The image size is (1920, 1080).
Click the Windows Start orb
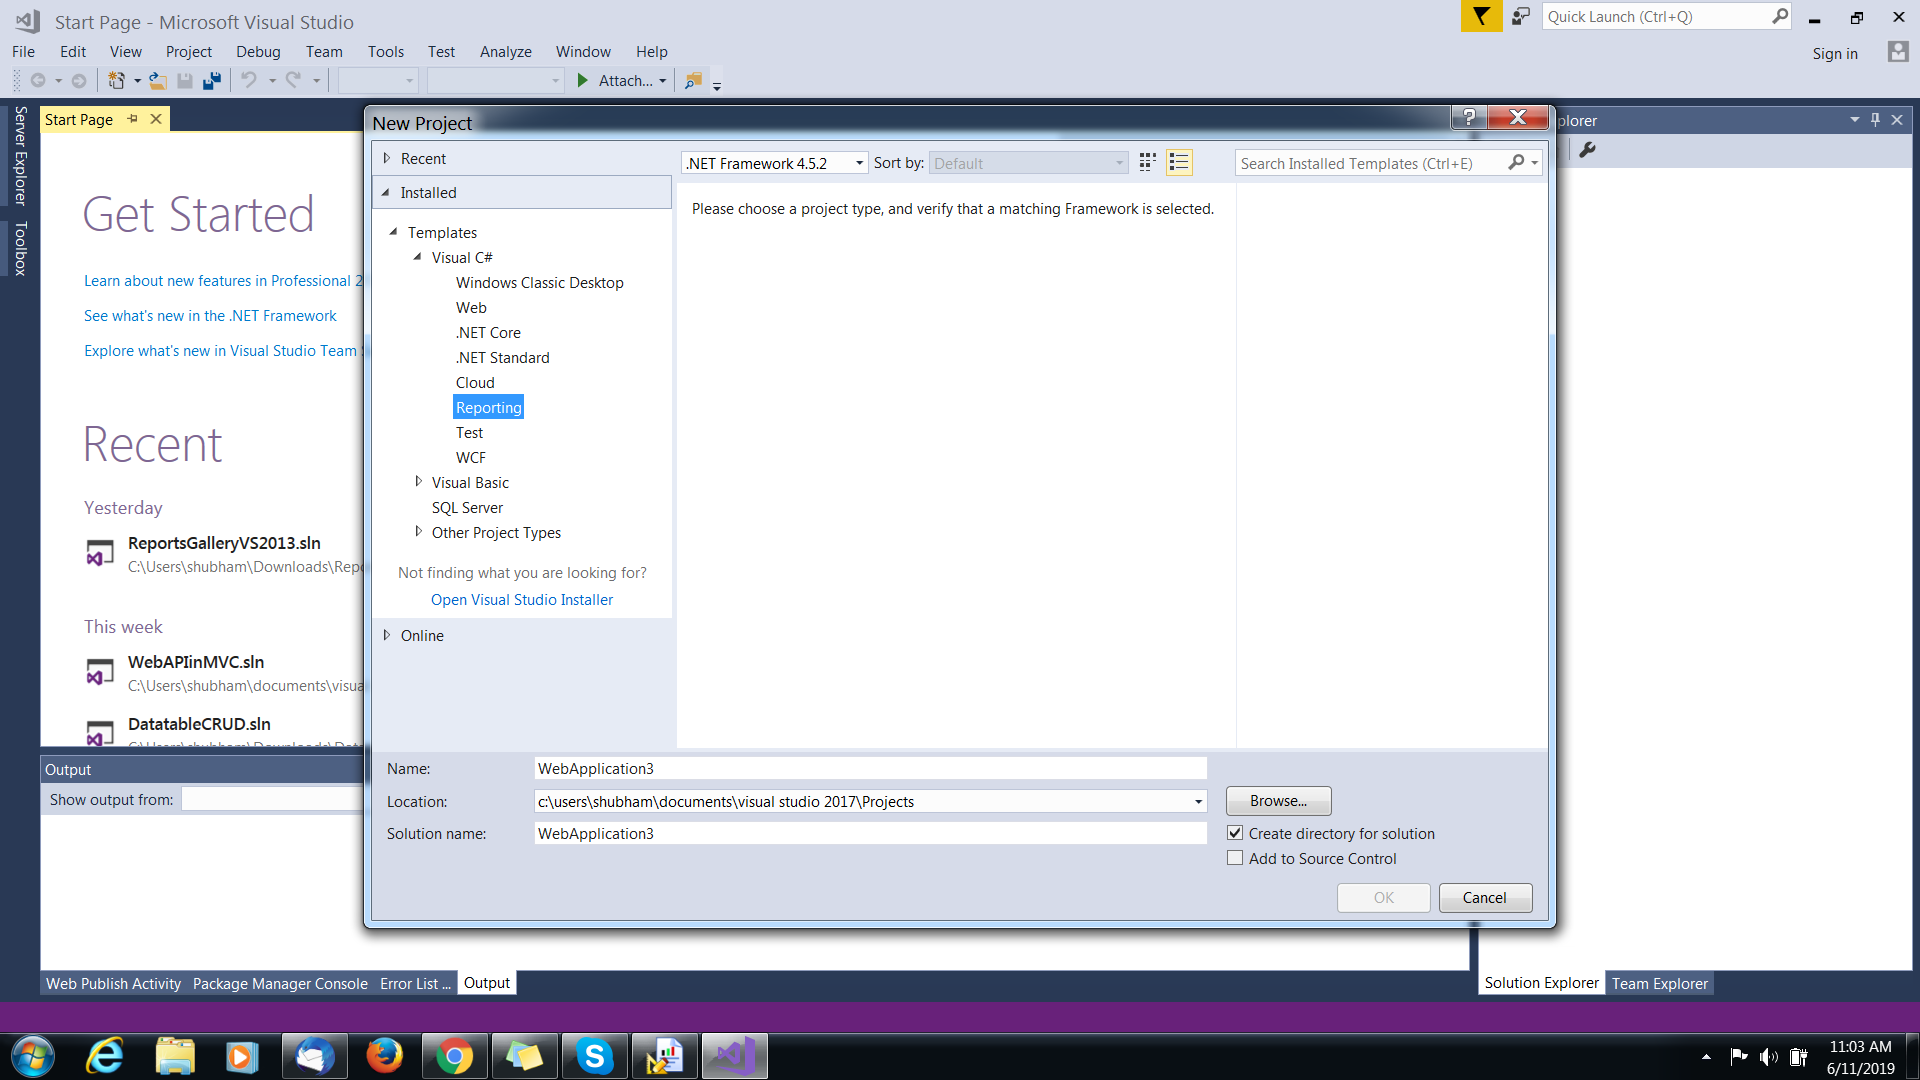[x=33, y=1056]
